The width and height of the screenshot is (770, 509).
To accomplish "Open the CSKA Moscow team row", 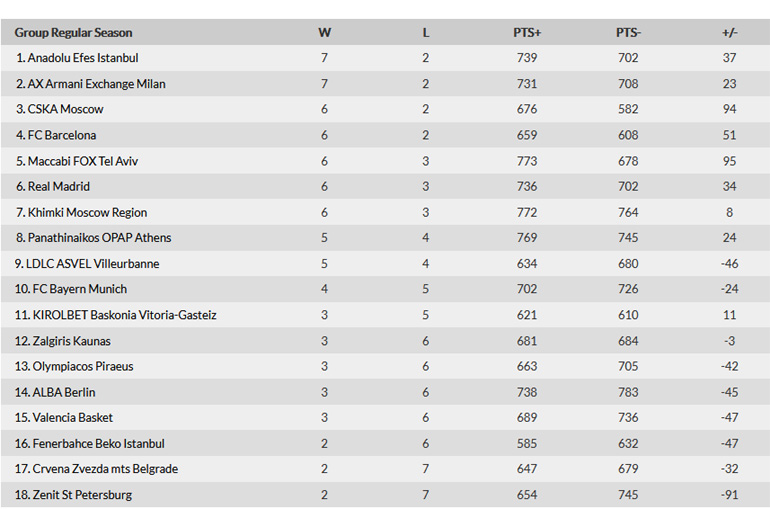I will 66,109.
